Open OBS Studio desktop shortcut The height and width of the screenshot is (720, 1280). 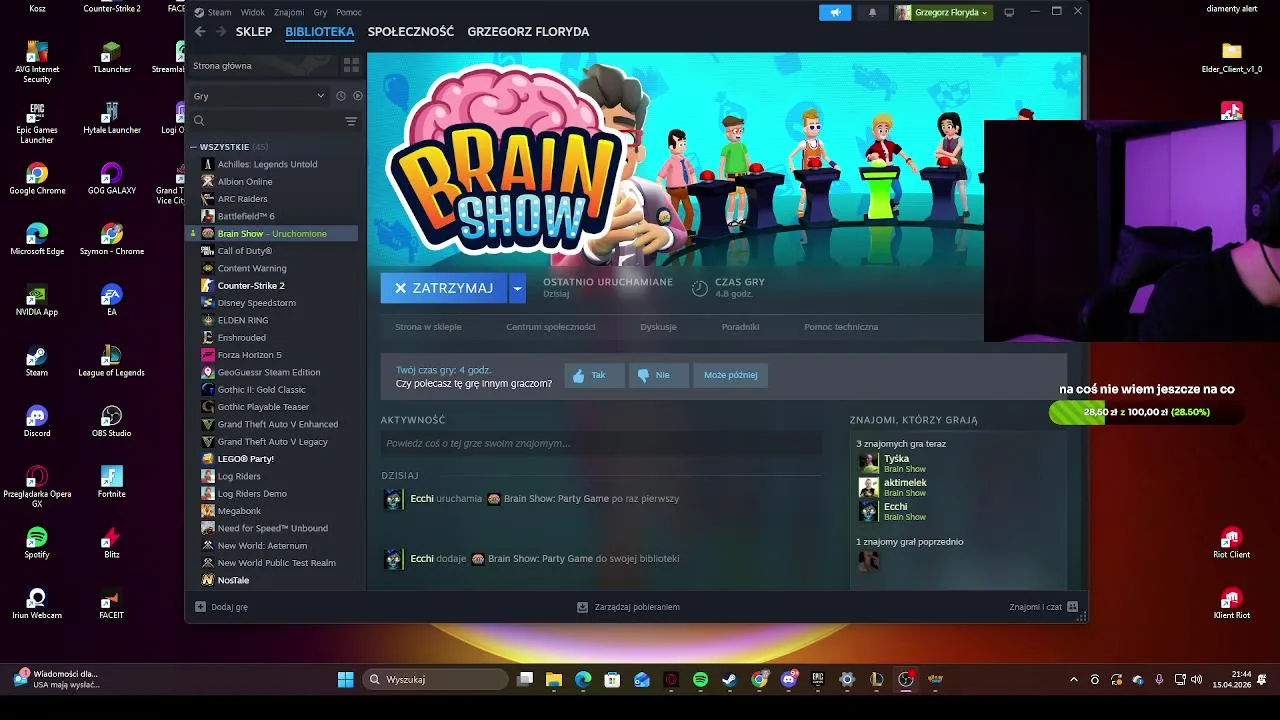point(112,420)
